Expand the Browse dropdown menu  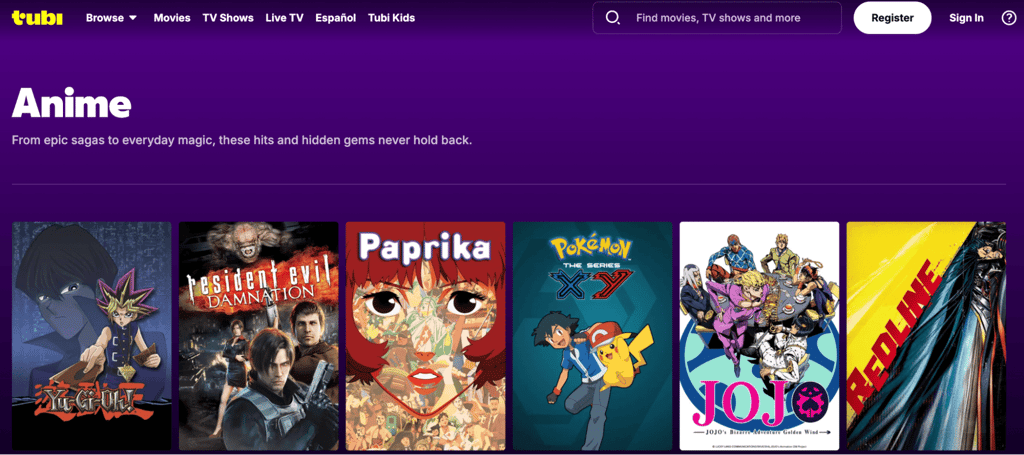point(112,18)
